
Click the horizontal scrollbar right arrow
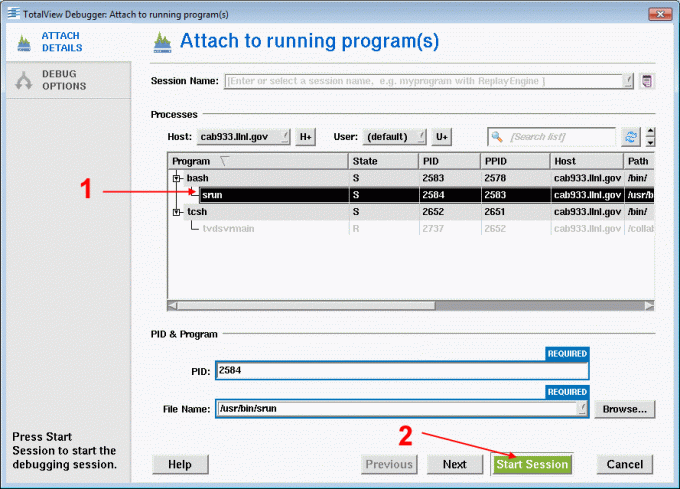point(649,306)
